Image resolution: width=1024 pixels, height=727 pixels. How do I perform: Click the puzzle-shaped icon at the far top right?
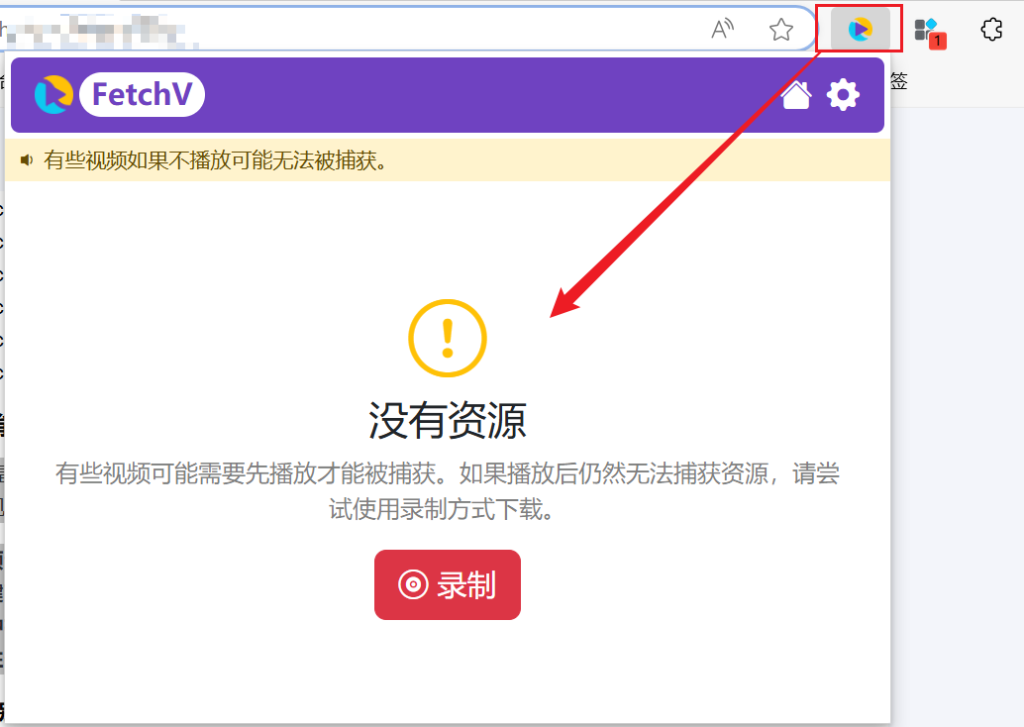click(991, 29)
